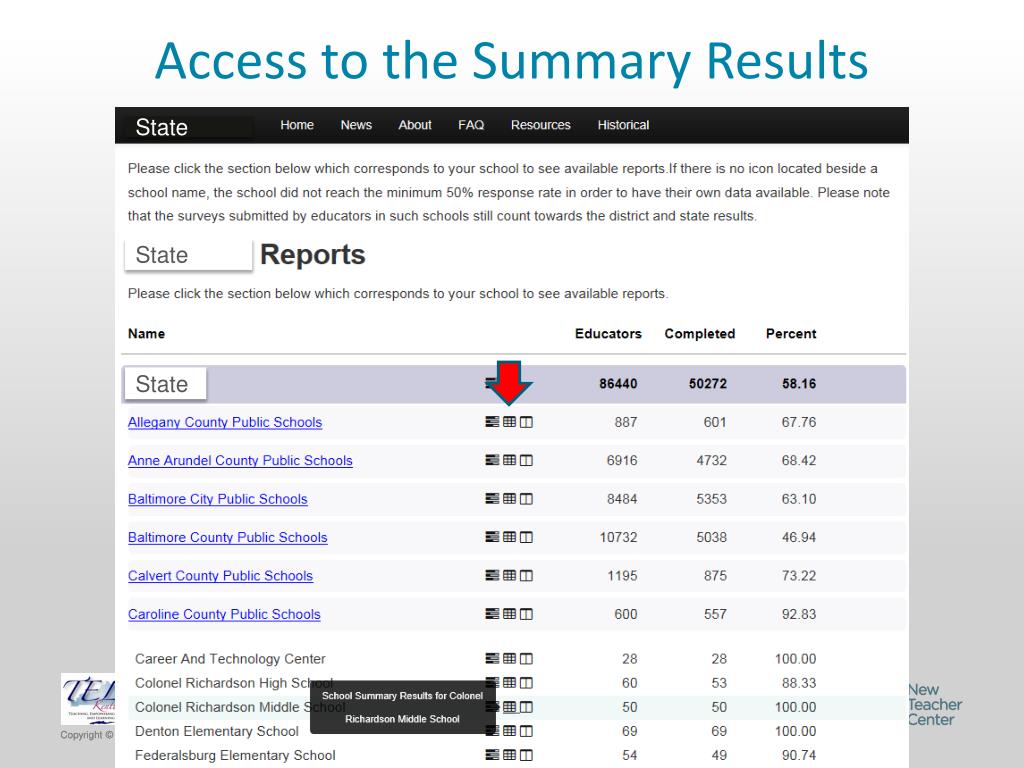Open the News navigation item
Screen dimensions: 1024x768
pos(356,125)
